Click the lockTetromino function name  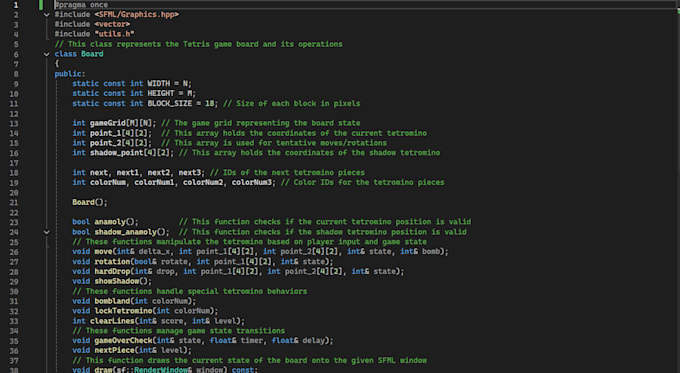click(123, 311)
